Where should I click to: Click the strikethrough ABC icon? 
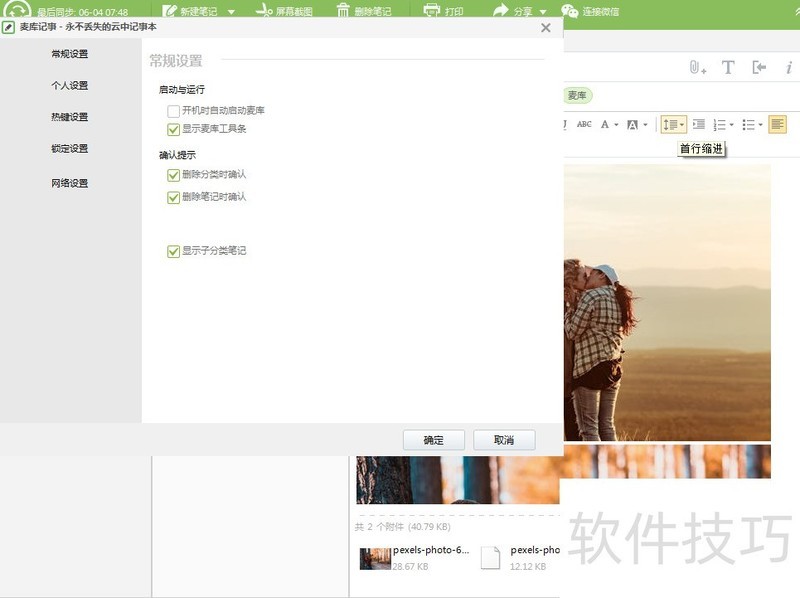pos(584,125)
